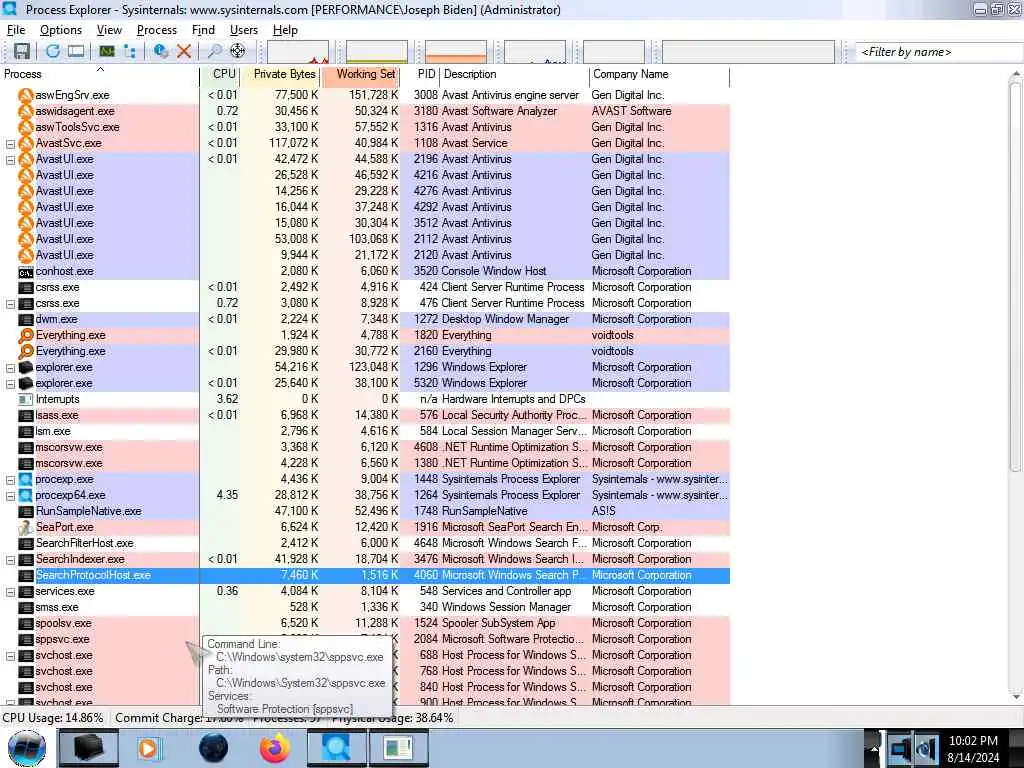Select the lsass.exe row
The image size is (1024, 768).
(x=364, y=415)
